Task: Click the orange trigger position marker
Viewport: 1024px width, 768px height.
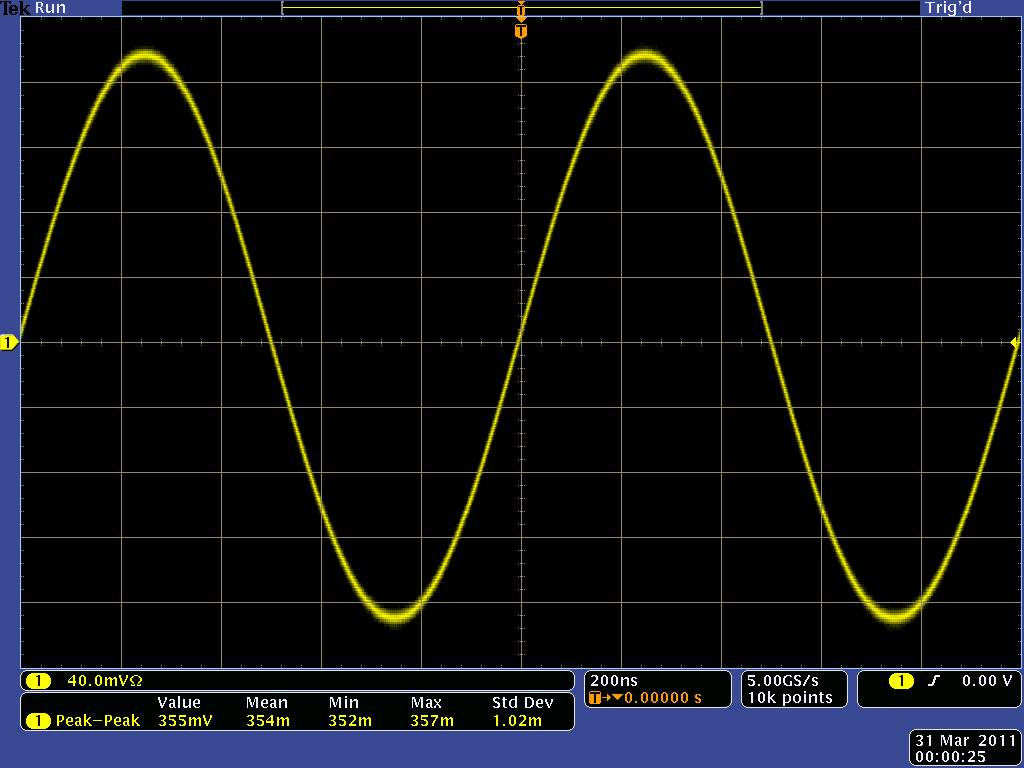Action: tap(520, 30)
